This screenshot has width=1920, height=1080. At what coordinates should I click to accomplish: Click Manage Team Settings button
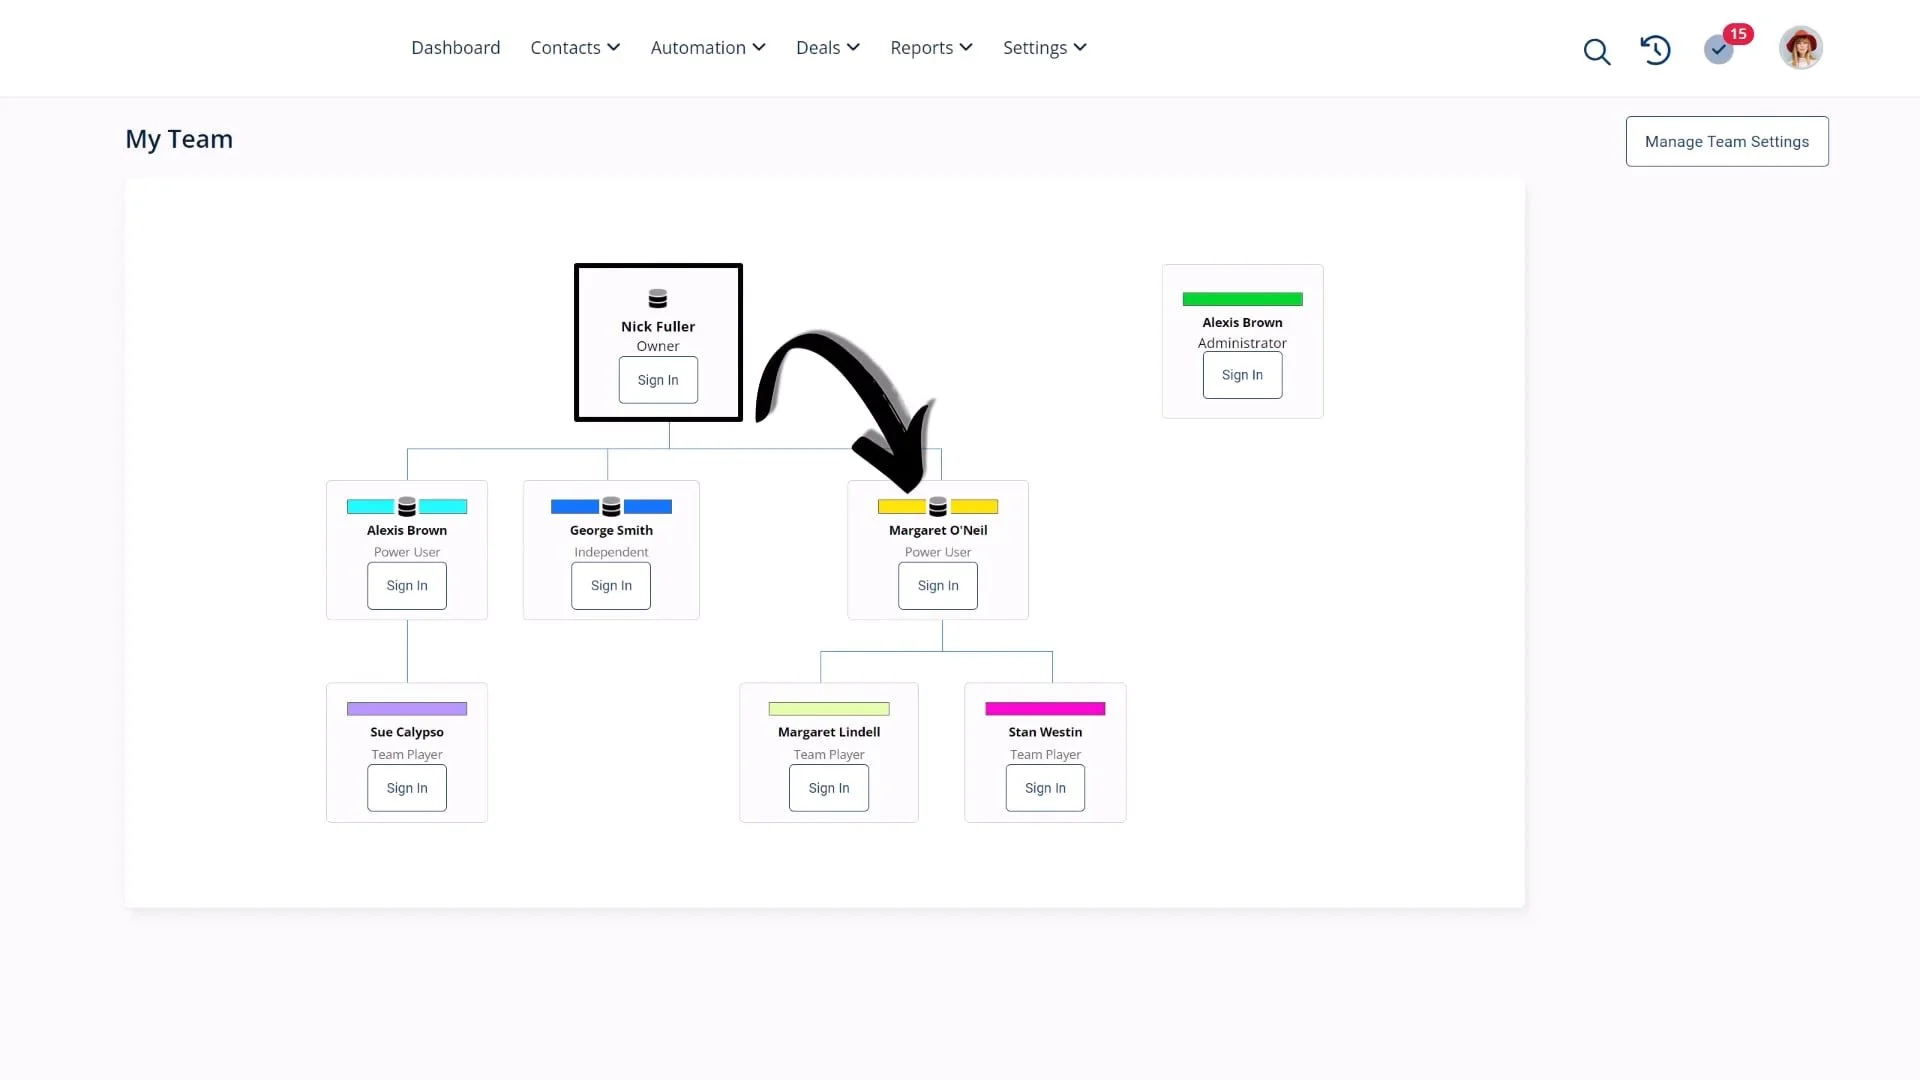point(1726,141)
